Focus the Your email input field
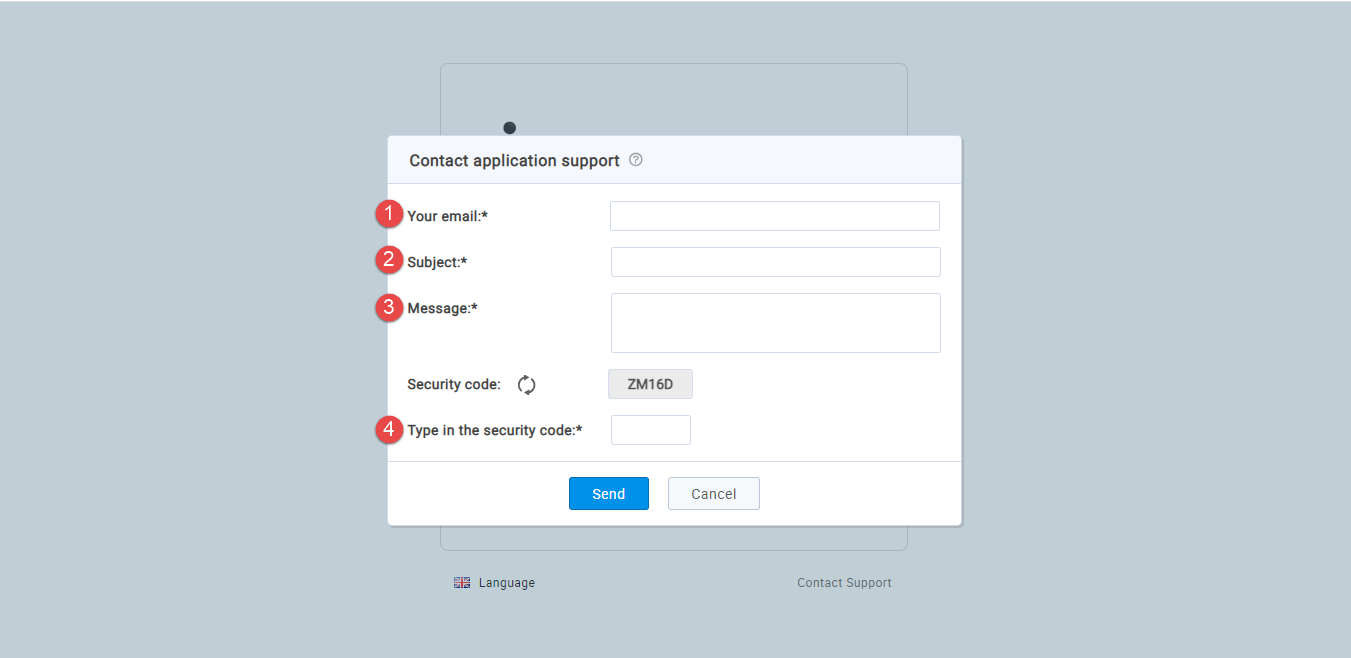Screen dimensions: 1351x658 point(774,216)
